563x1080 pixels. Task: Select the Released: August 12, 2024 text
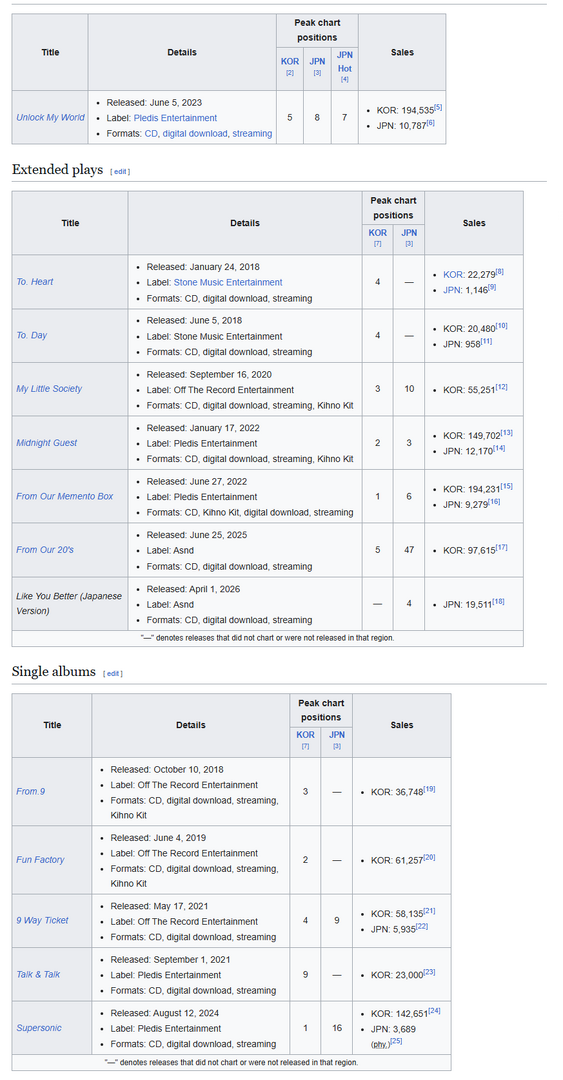[165, 1013]
